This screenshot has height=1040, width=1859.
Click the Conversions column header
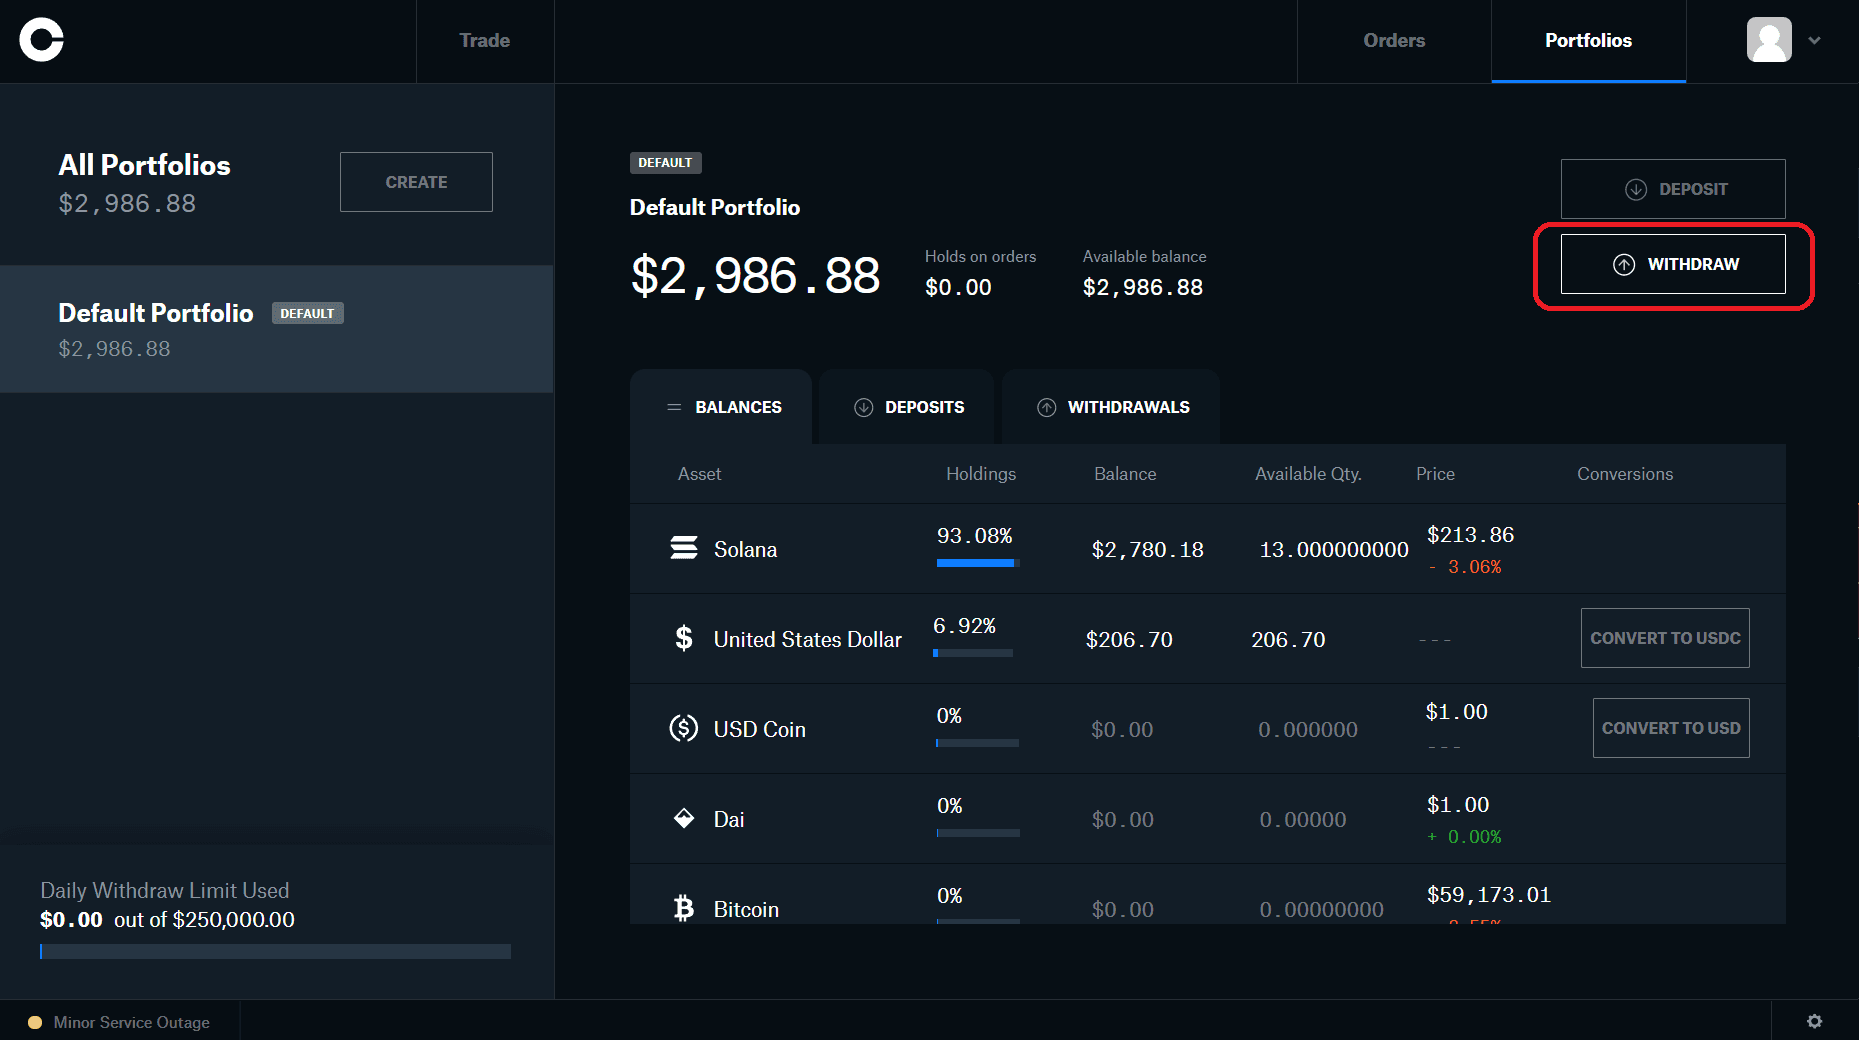(1625, 474)
